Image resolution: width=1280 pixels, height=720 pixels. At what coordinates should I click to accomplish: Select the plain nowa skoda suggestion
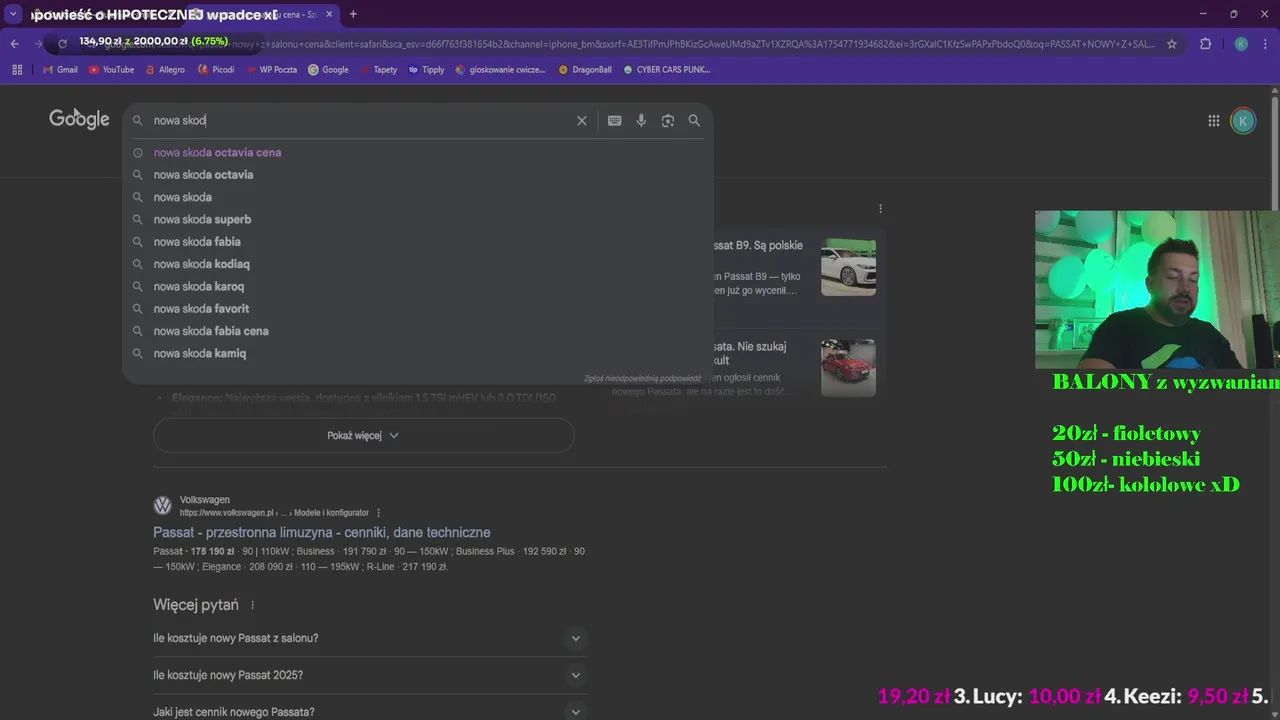(418, 197)
